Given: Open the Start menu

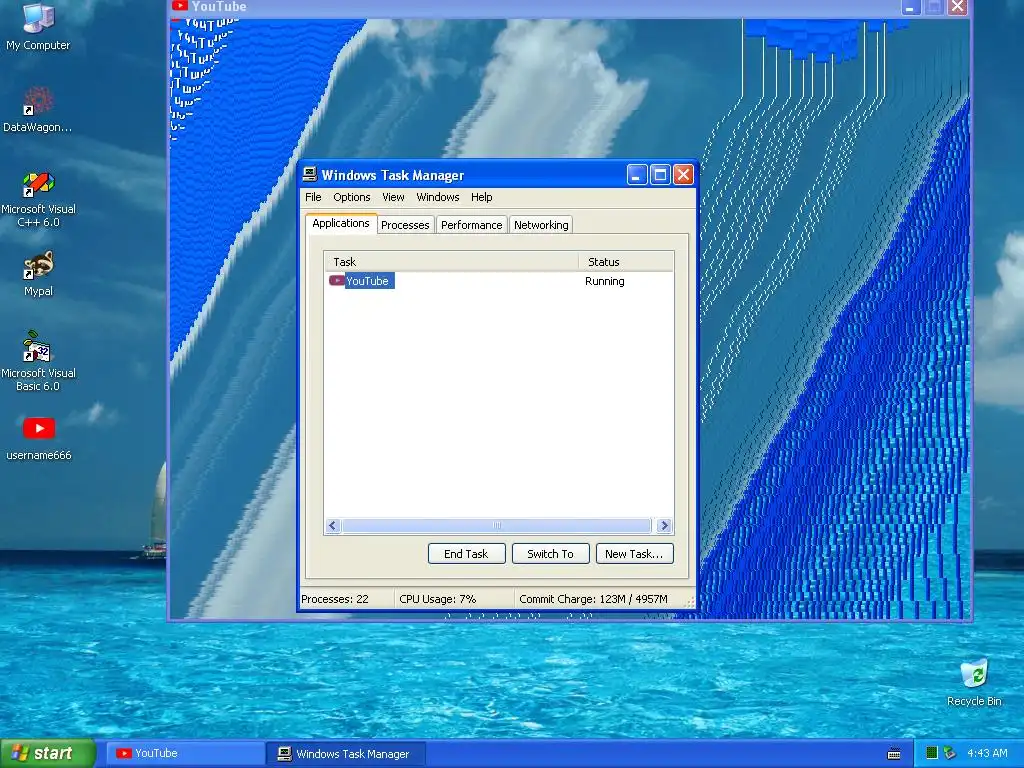Looking at the screenshot, I should click(48, 754).
